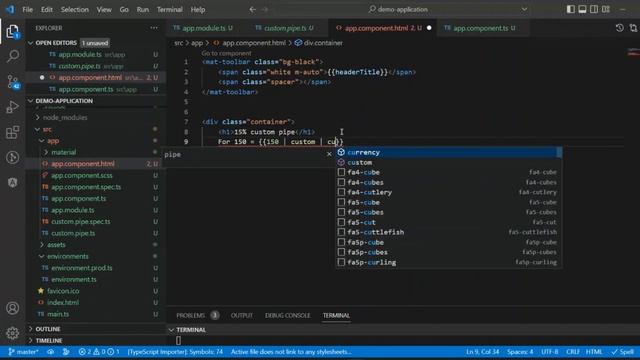Open custom.pipe.ts in the file tree

pyautogui.click(x=73, y=233)
